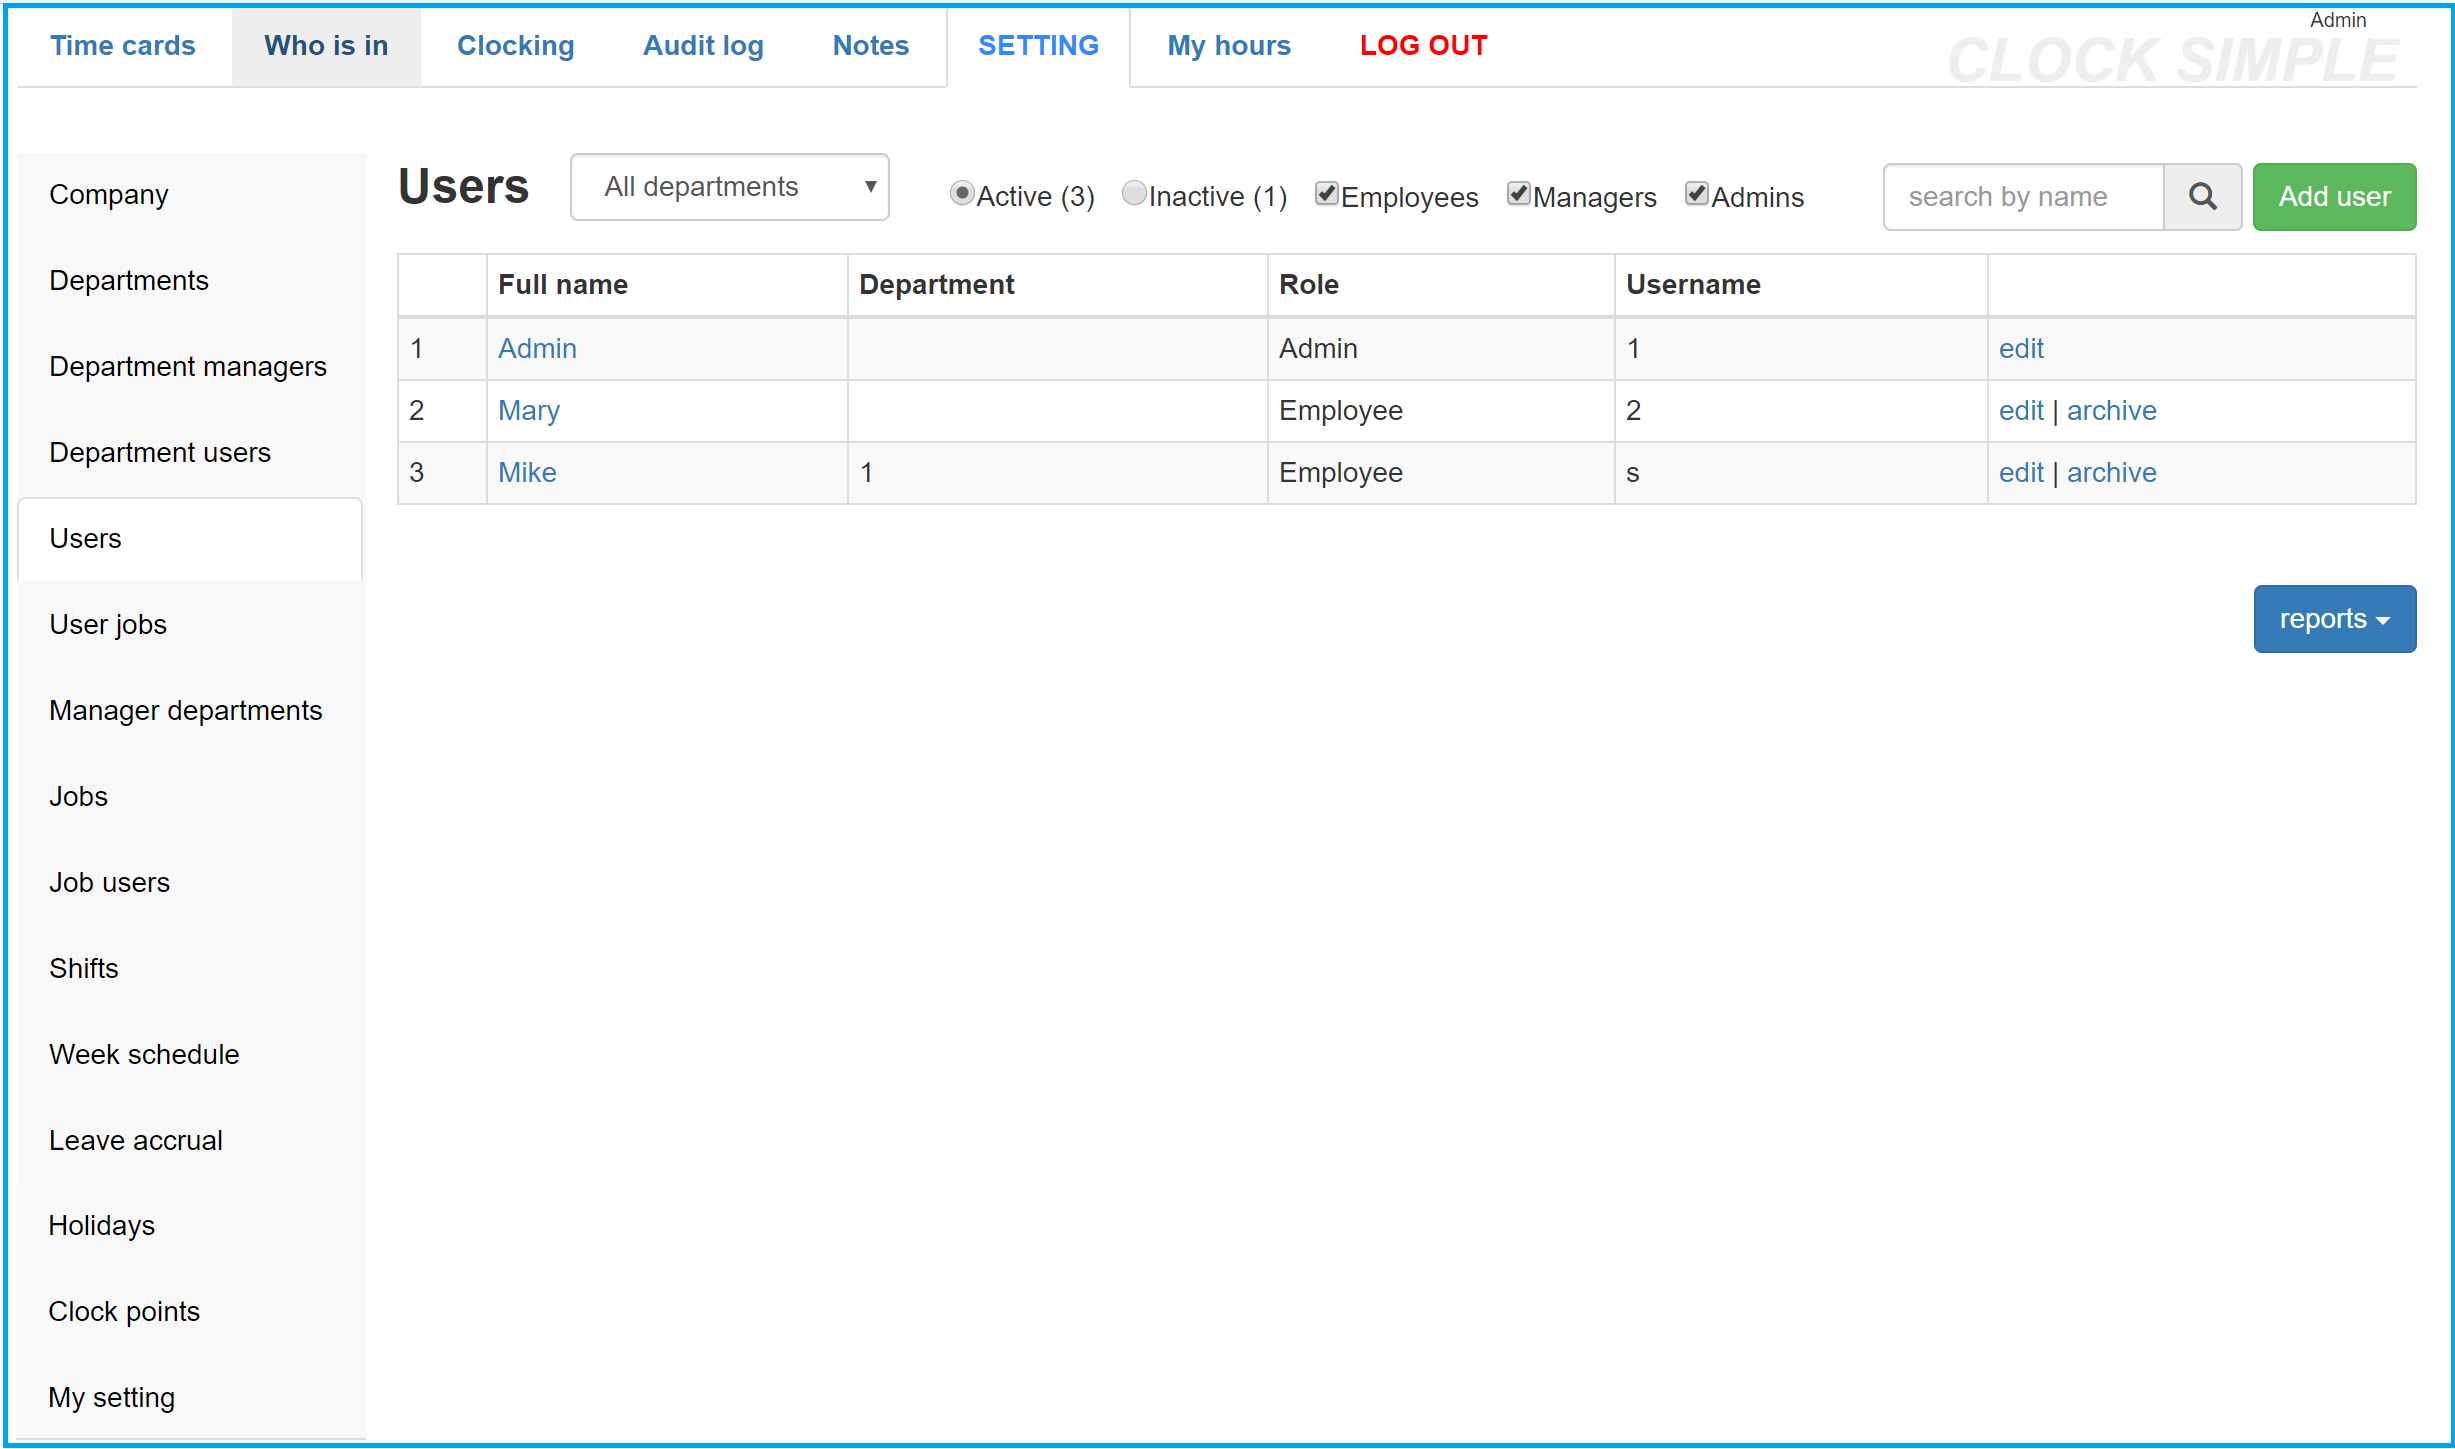
Task: Open User jobs in the sidebar
Action: 190,625
